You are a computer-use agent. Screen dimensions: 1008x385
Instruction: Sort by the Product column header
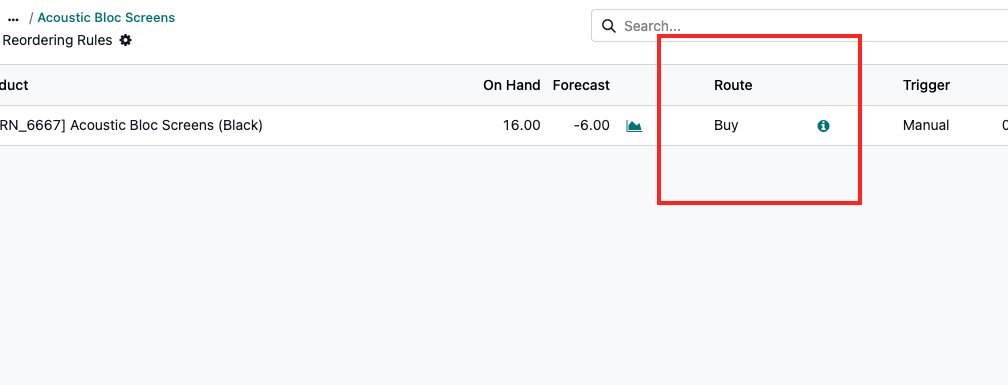click(13, 85)
